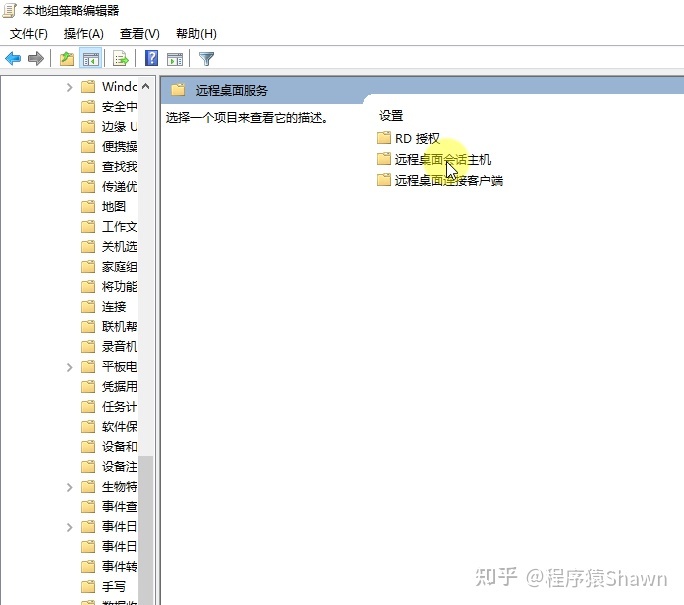Expand the 生物特 tree node
Image resolution: width=684 pixels, height=605 pixels.
coord(69,487)
